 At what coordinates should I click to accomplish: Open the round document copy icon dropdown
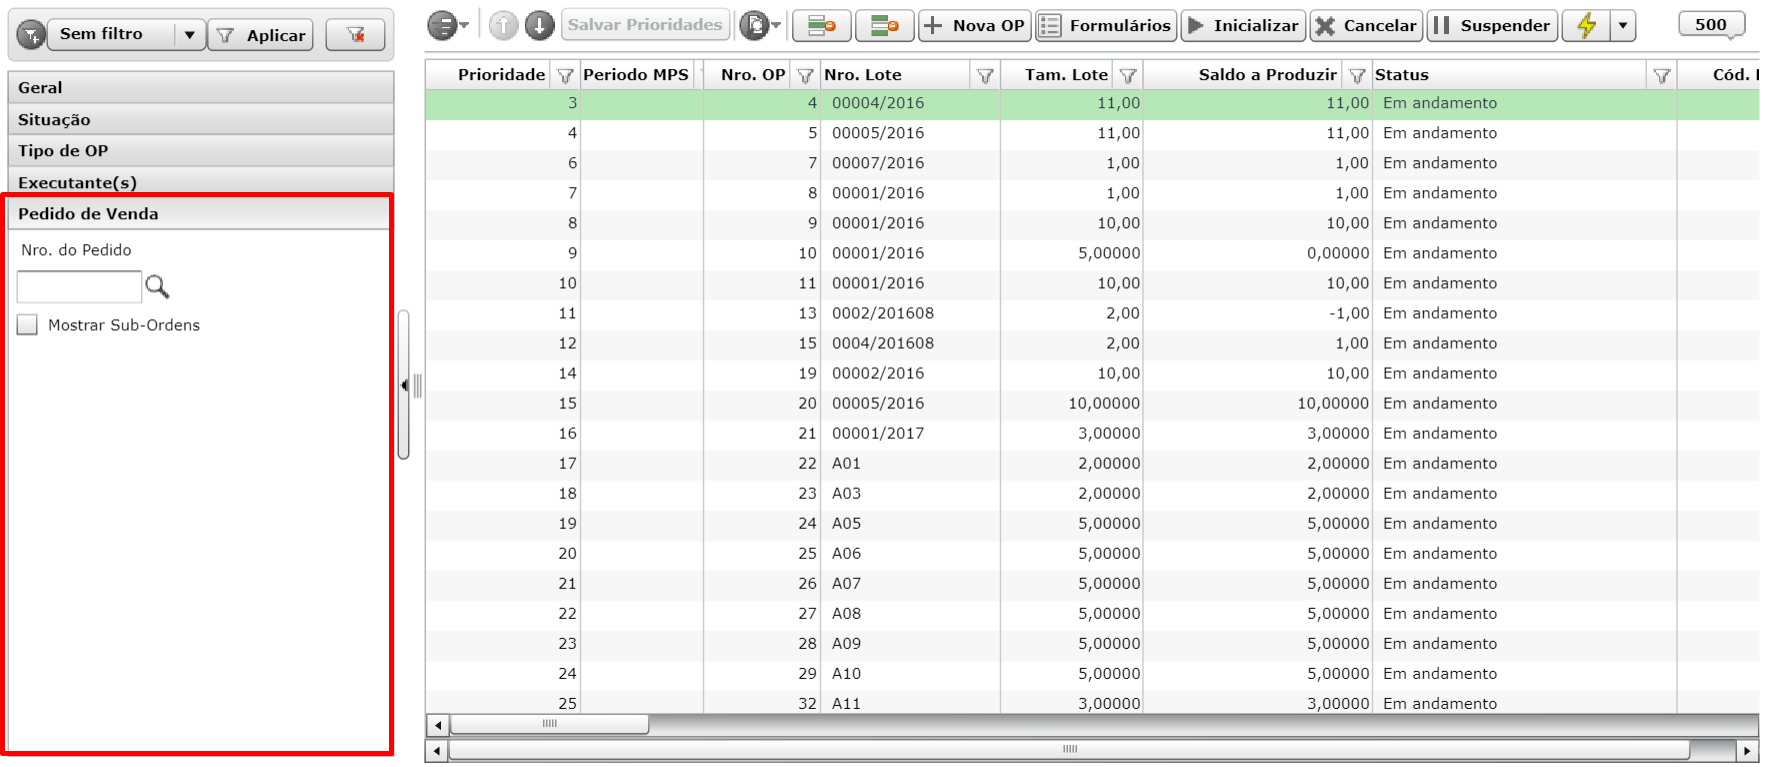pyautogui.click(x=759, y=25)
